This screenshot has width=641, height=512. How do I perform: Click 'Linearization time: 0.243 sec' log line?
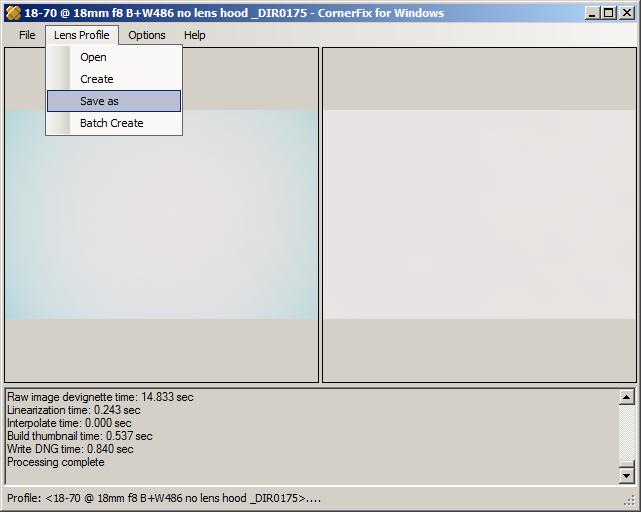[74, 410]
